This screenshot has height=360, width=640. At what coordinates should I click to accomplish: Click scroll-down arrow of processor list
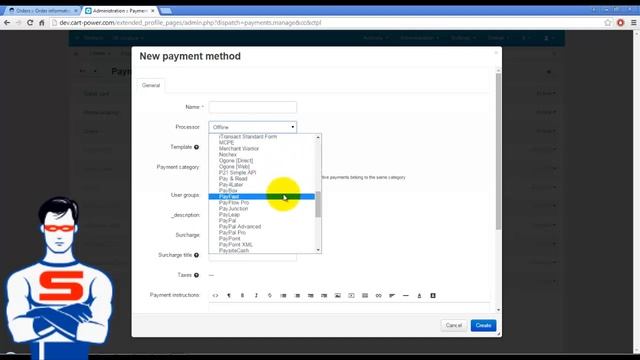[318, 250]
